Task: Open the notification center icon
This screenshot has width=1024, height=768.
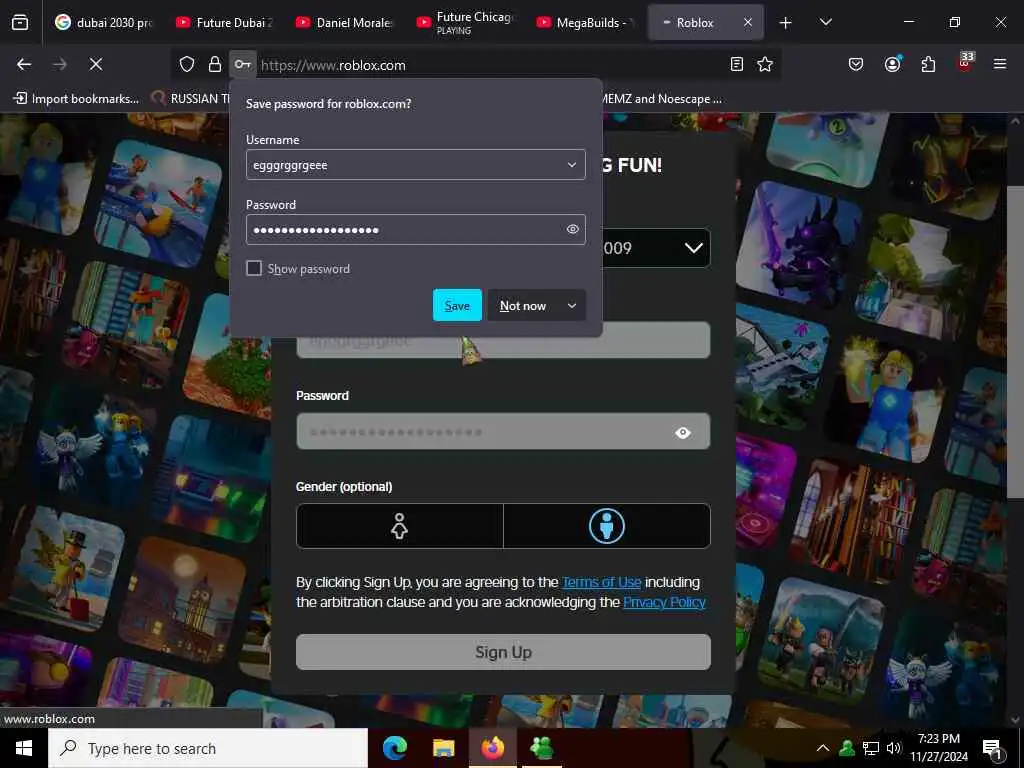Action: 993,748
